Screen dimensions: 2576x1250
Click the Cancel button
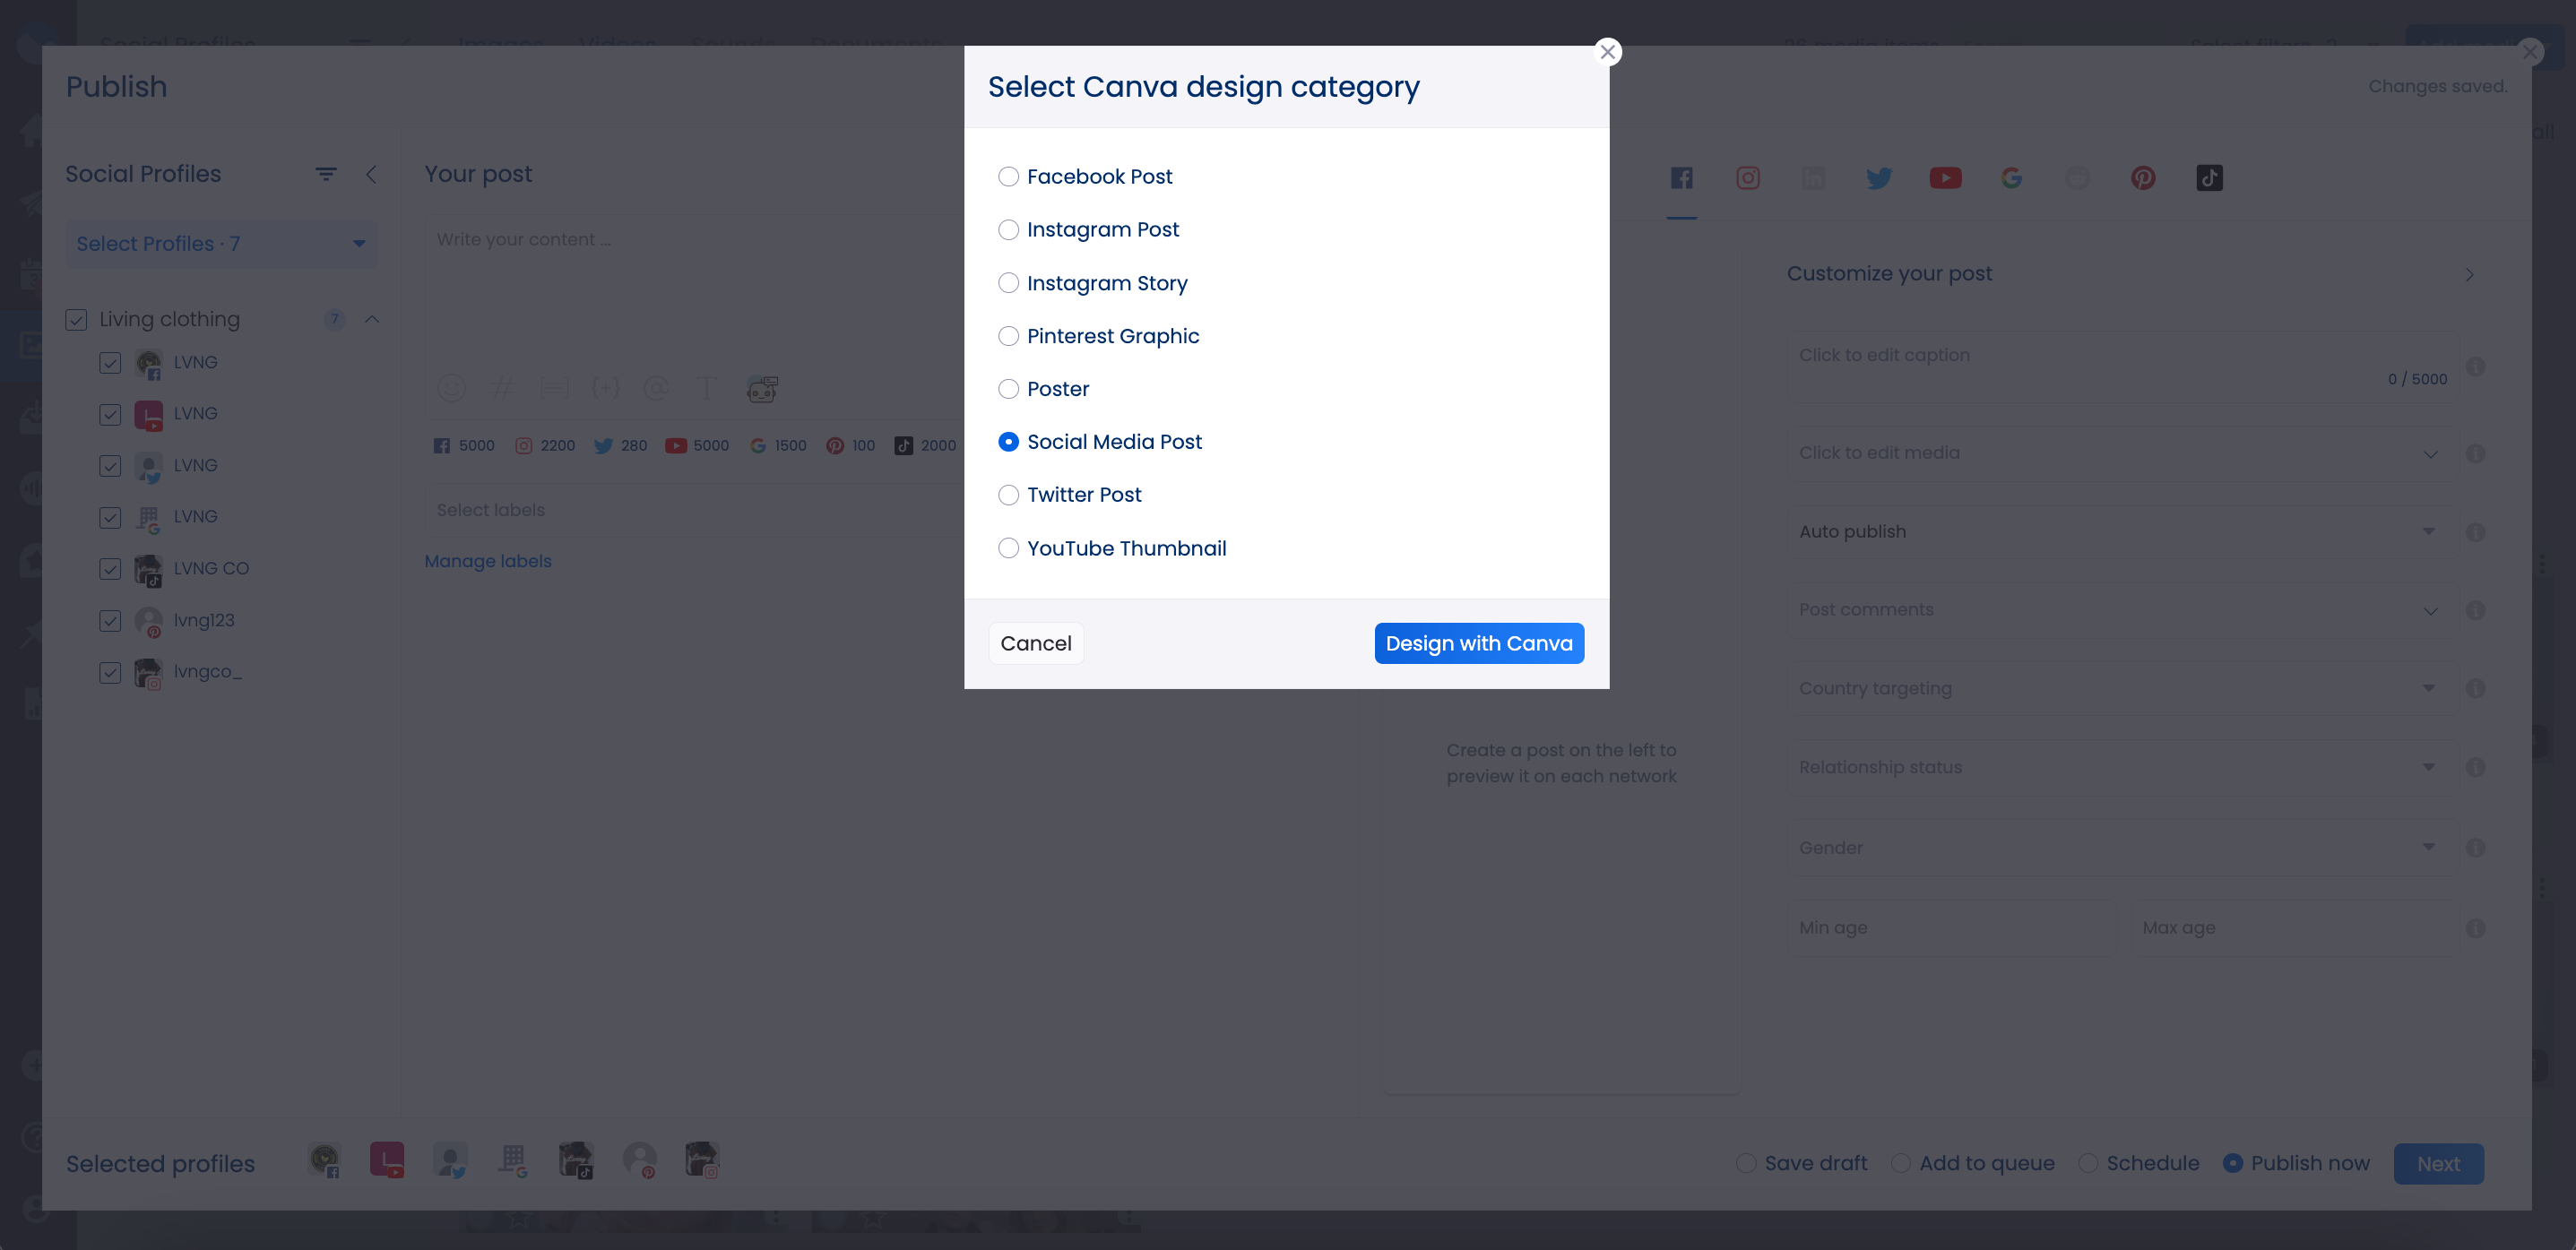click(1035, 643)
